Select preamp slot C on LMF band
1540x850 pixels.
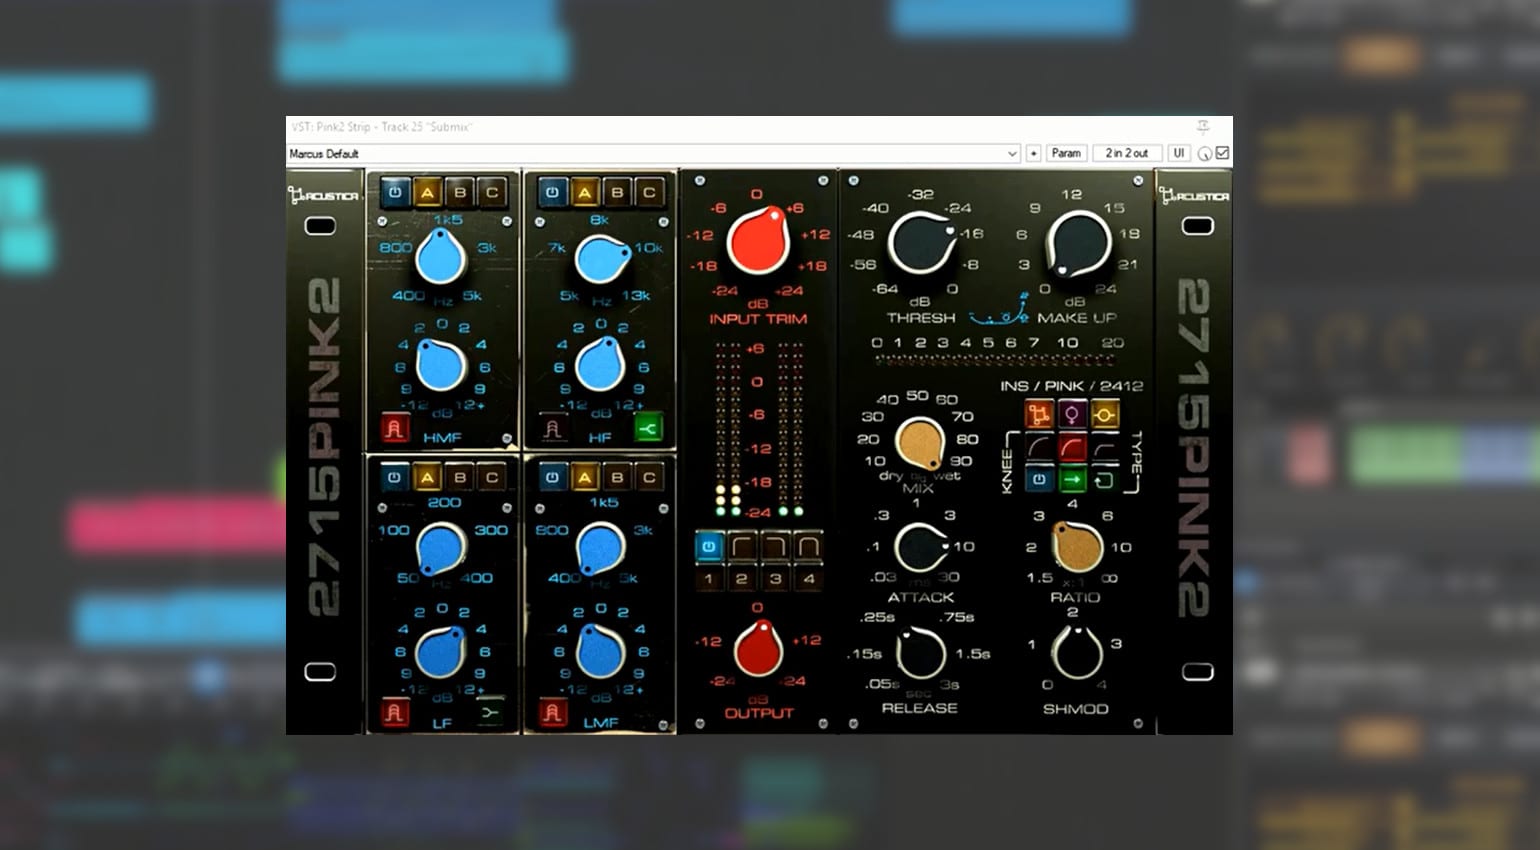click(649, 478)
